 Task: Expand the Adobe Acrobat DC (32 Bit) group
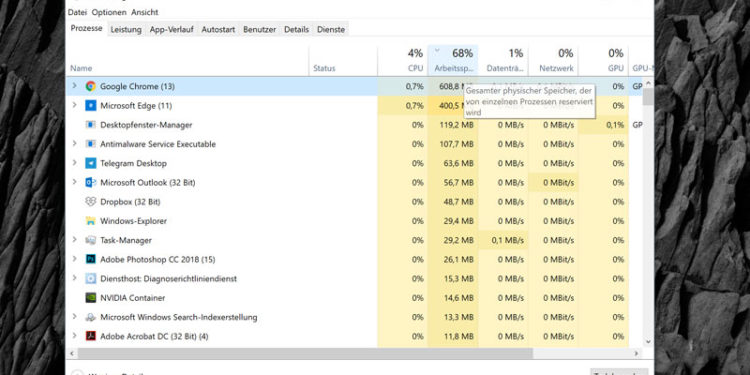74,336
